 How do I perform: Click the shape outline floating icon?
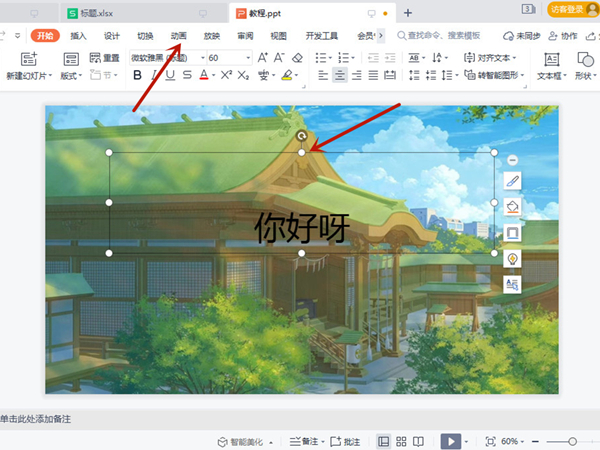click(513, 232)
